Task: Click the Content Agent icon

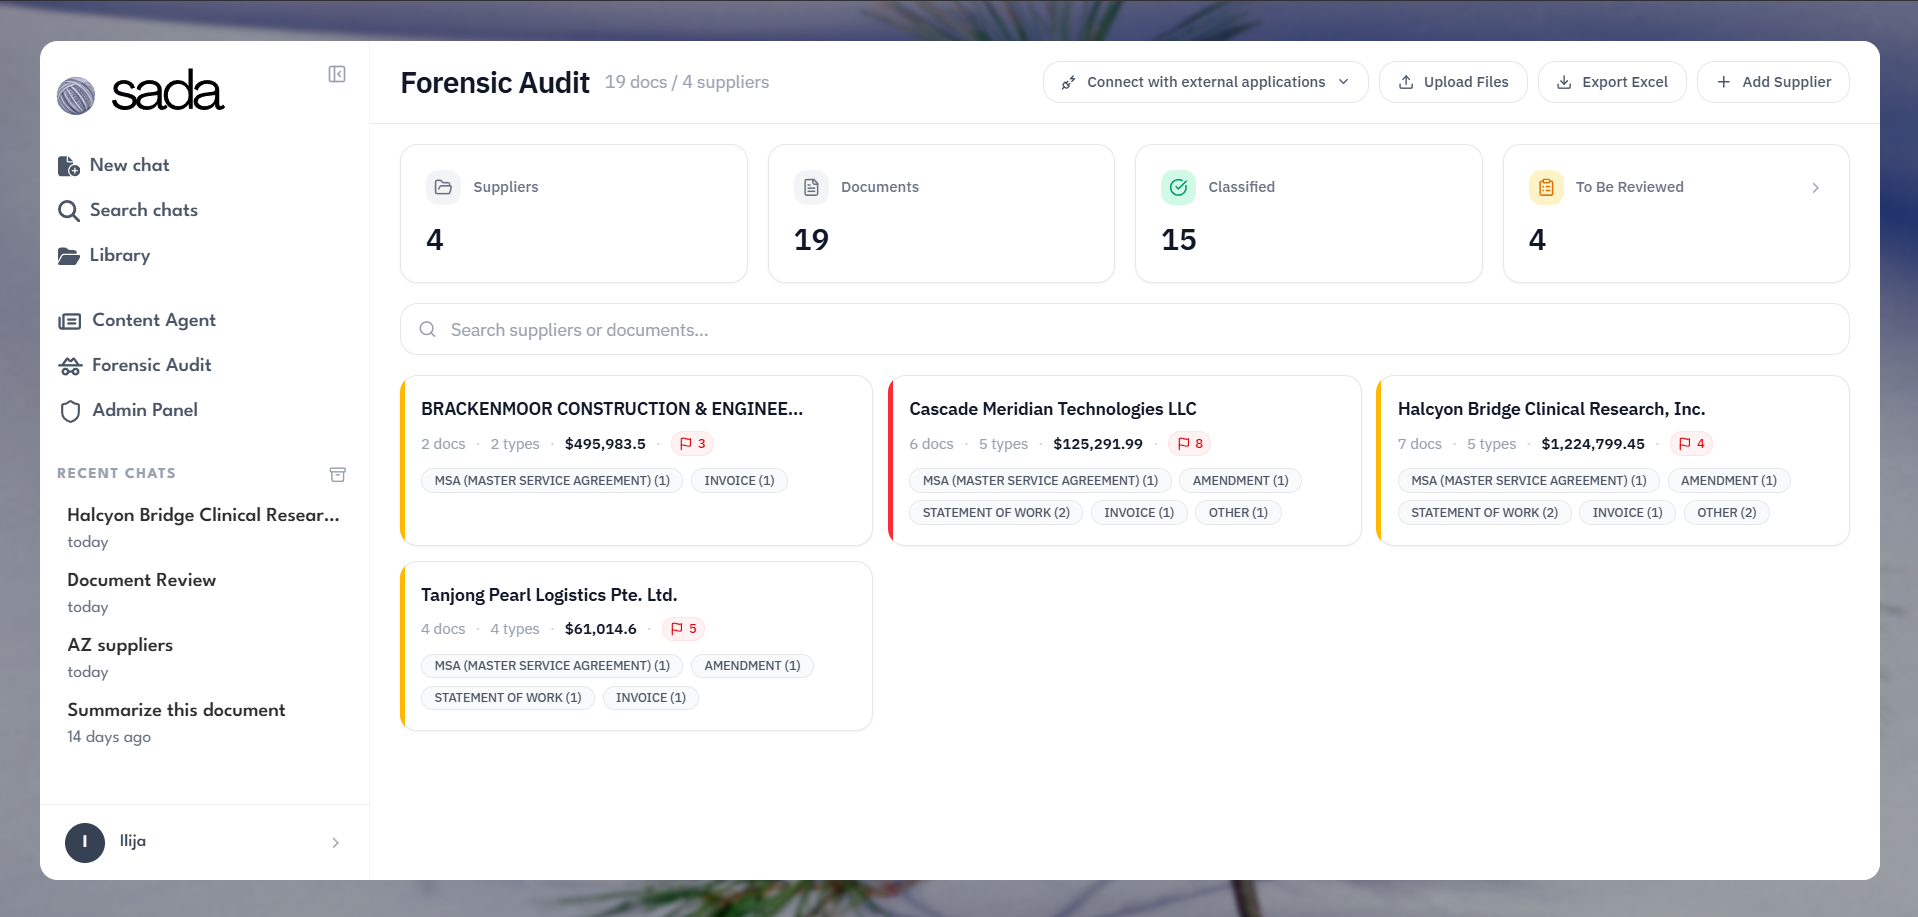Action: [x=70, y=321]
